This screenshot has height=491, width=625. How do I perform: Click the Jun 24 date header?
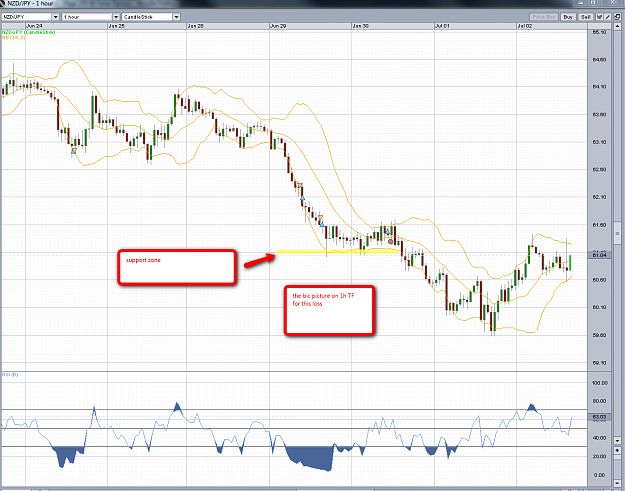pos(34,26)
